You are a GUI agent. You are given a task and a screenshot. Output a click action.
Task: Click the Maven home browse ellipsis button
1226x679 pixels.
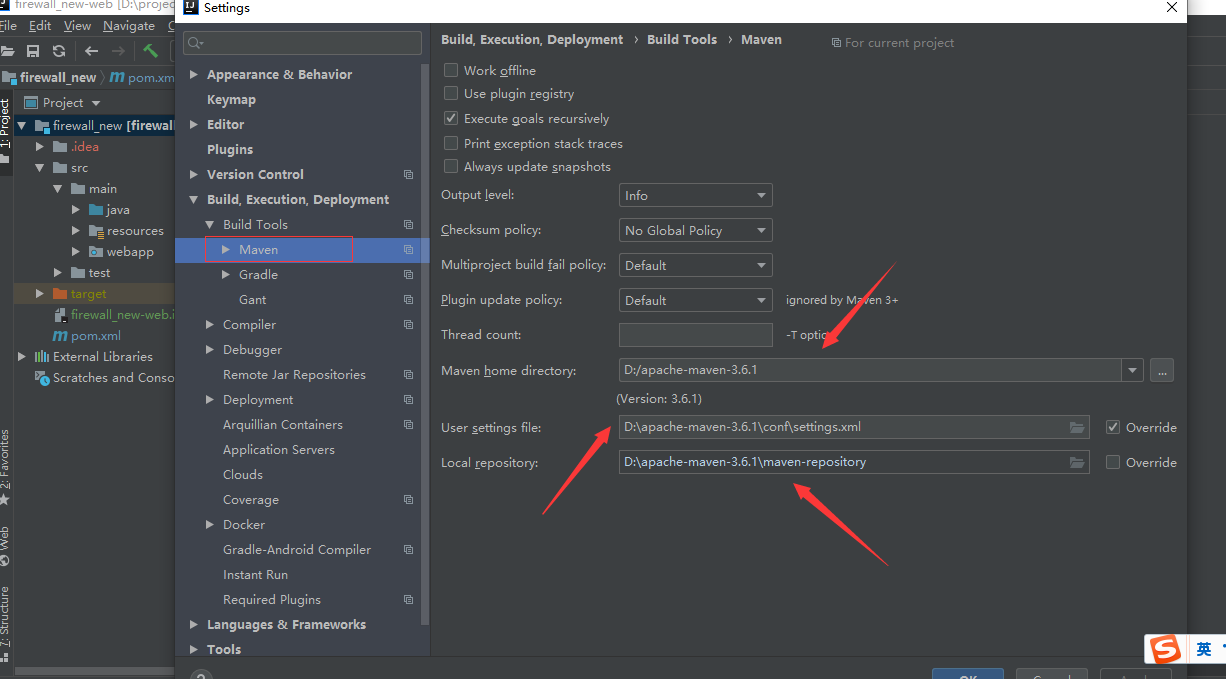pos(1161,370)
